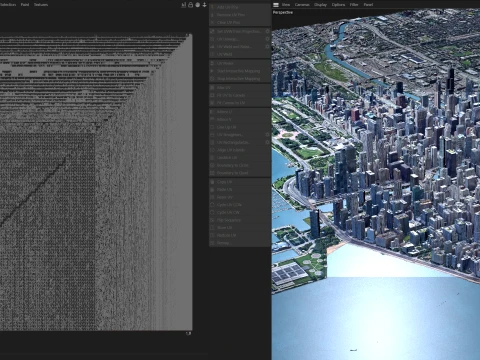Click the Clear UV Pins icon

212,22
